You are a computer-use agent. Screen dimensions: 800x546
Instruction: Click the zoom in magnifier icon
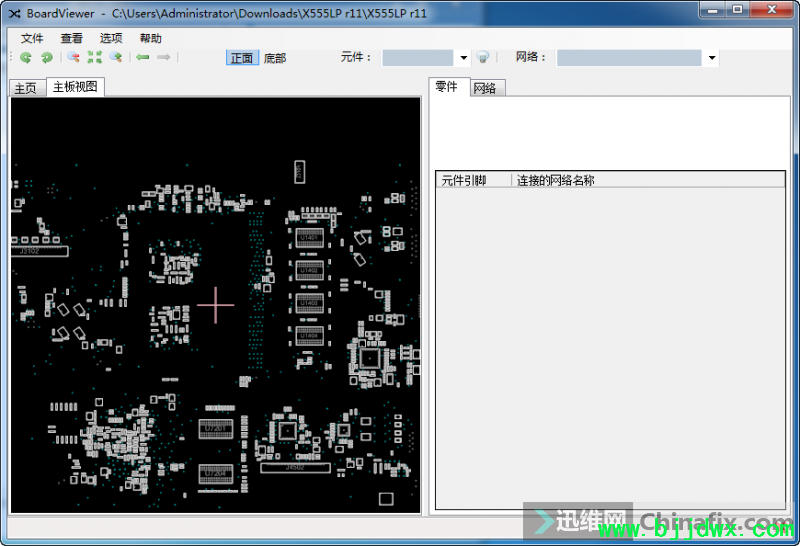tap(116, 57)
